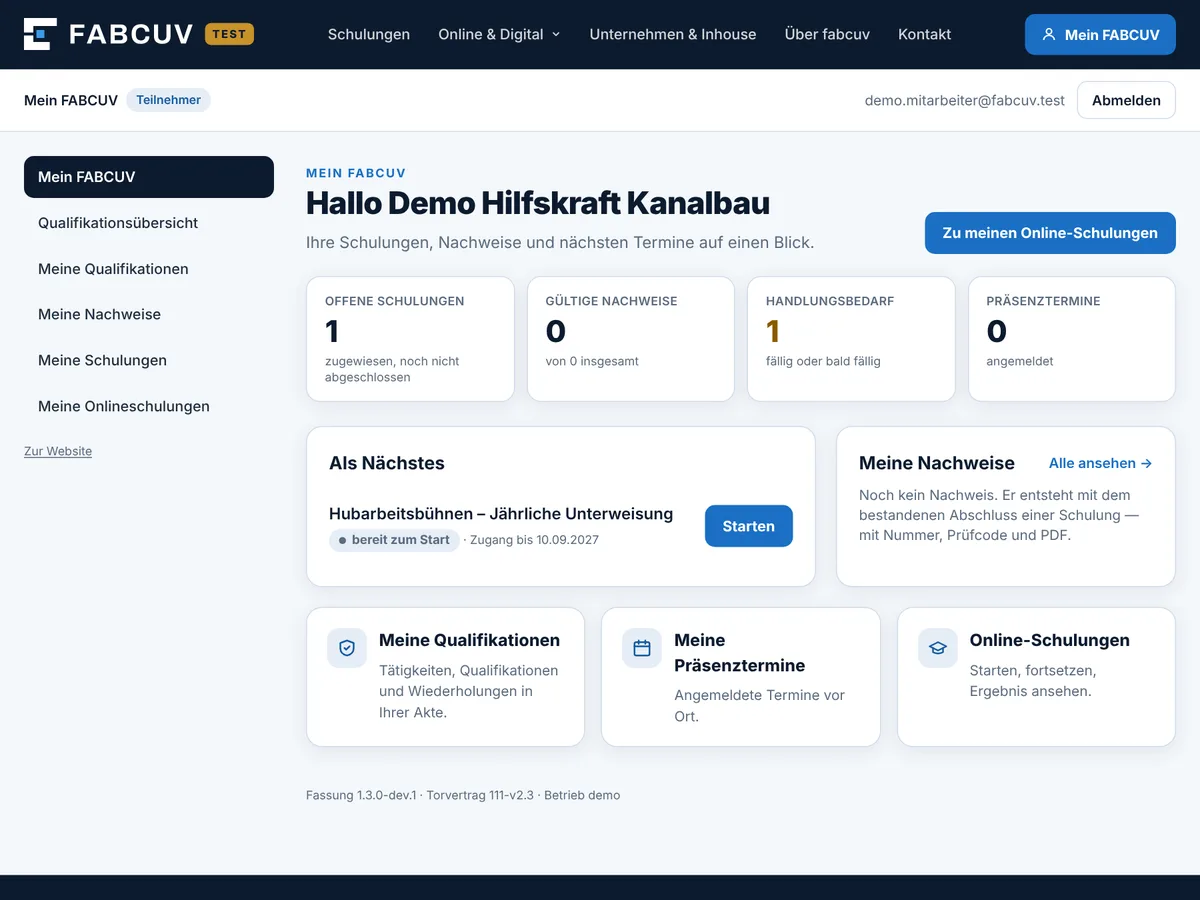Open Kontakt in the top navigation

click(925, 34)
